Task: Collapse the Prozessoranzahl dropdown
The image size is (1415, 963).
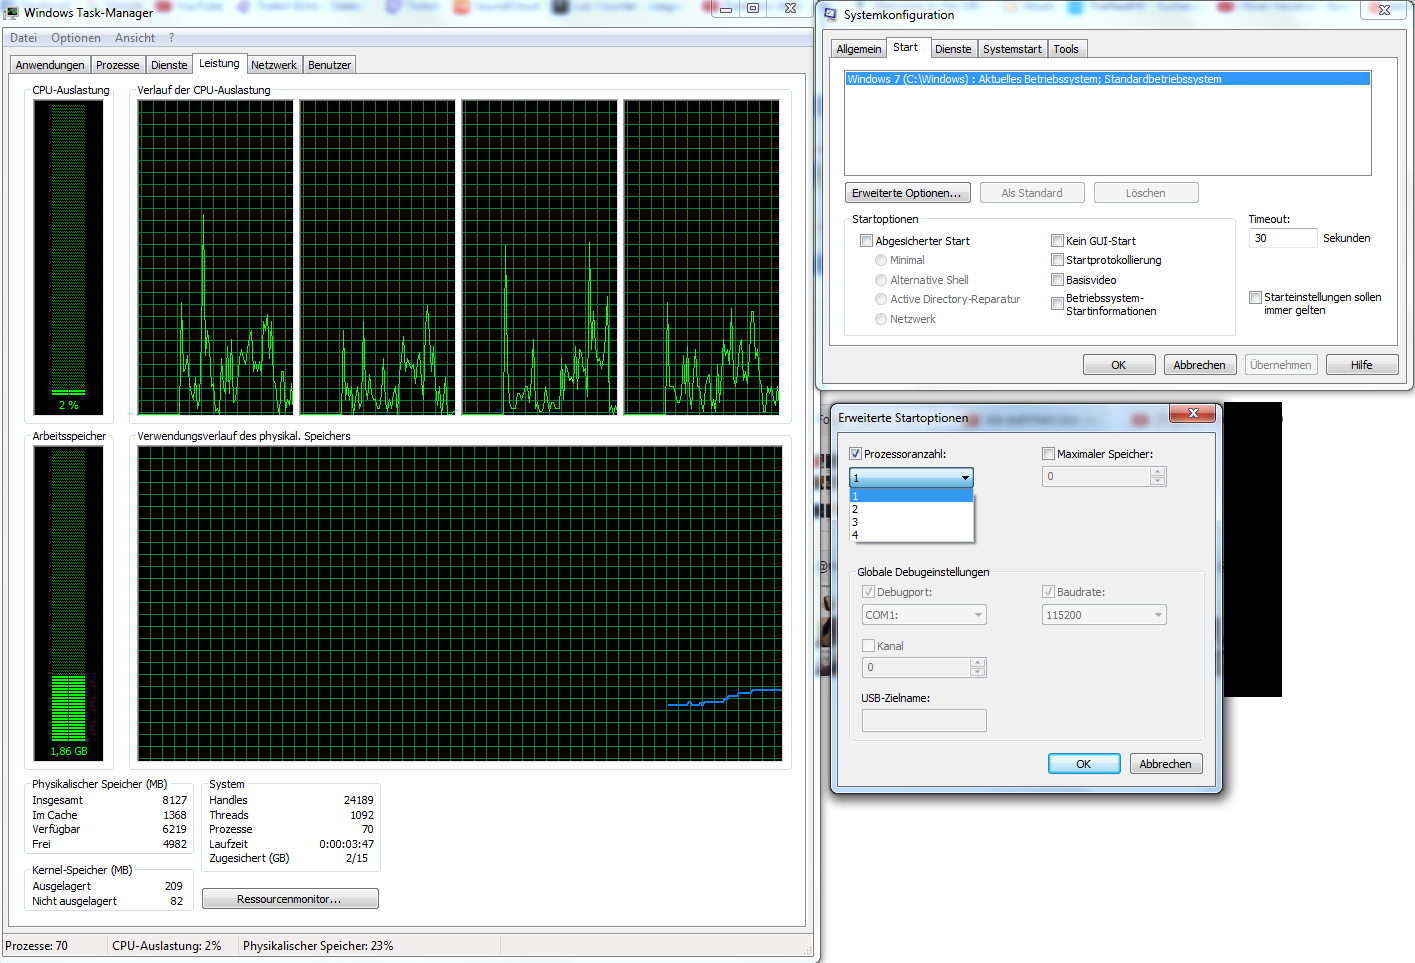Action: [965, 478]
